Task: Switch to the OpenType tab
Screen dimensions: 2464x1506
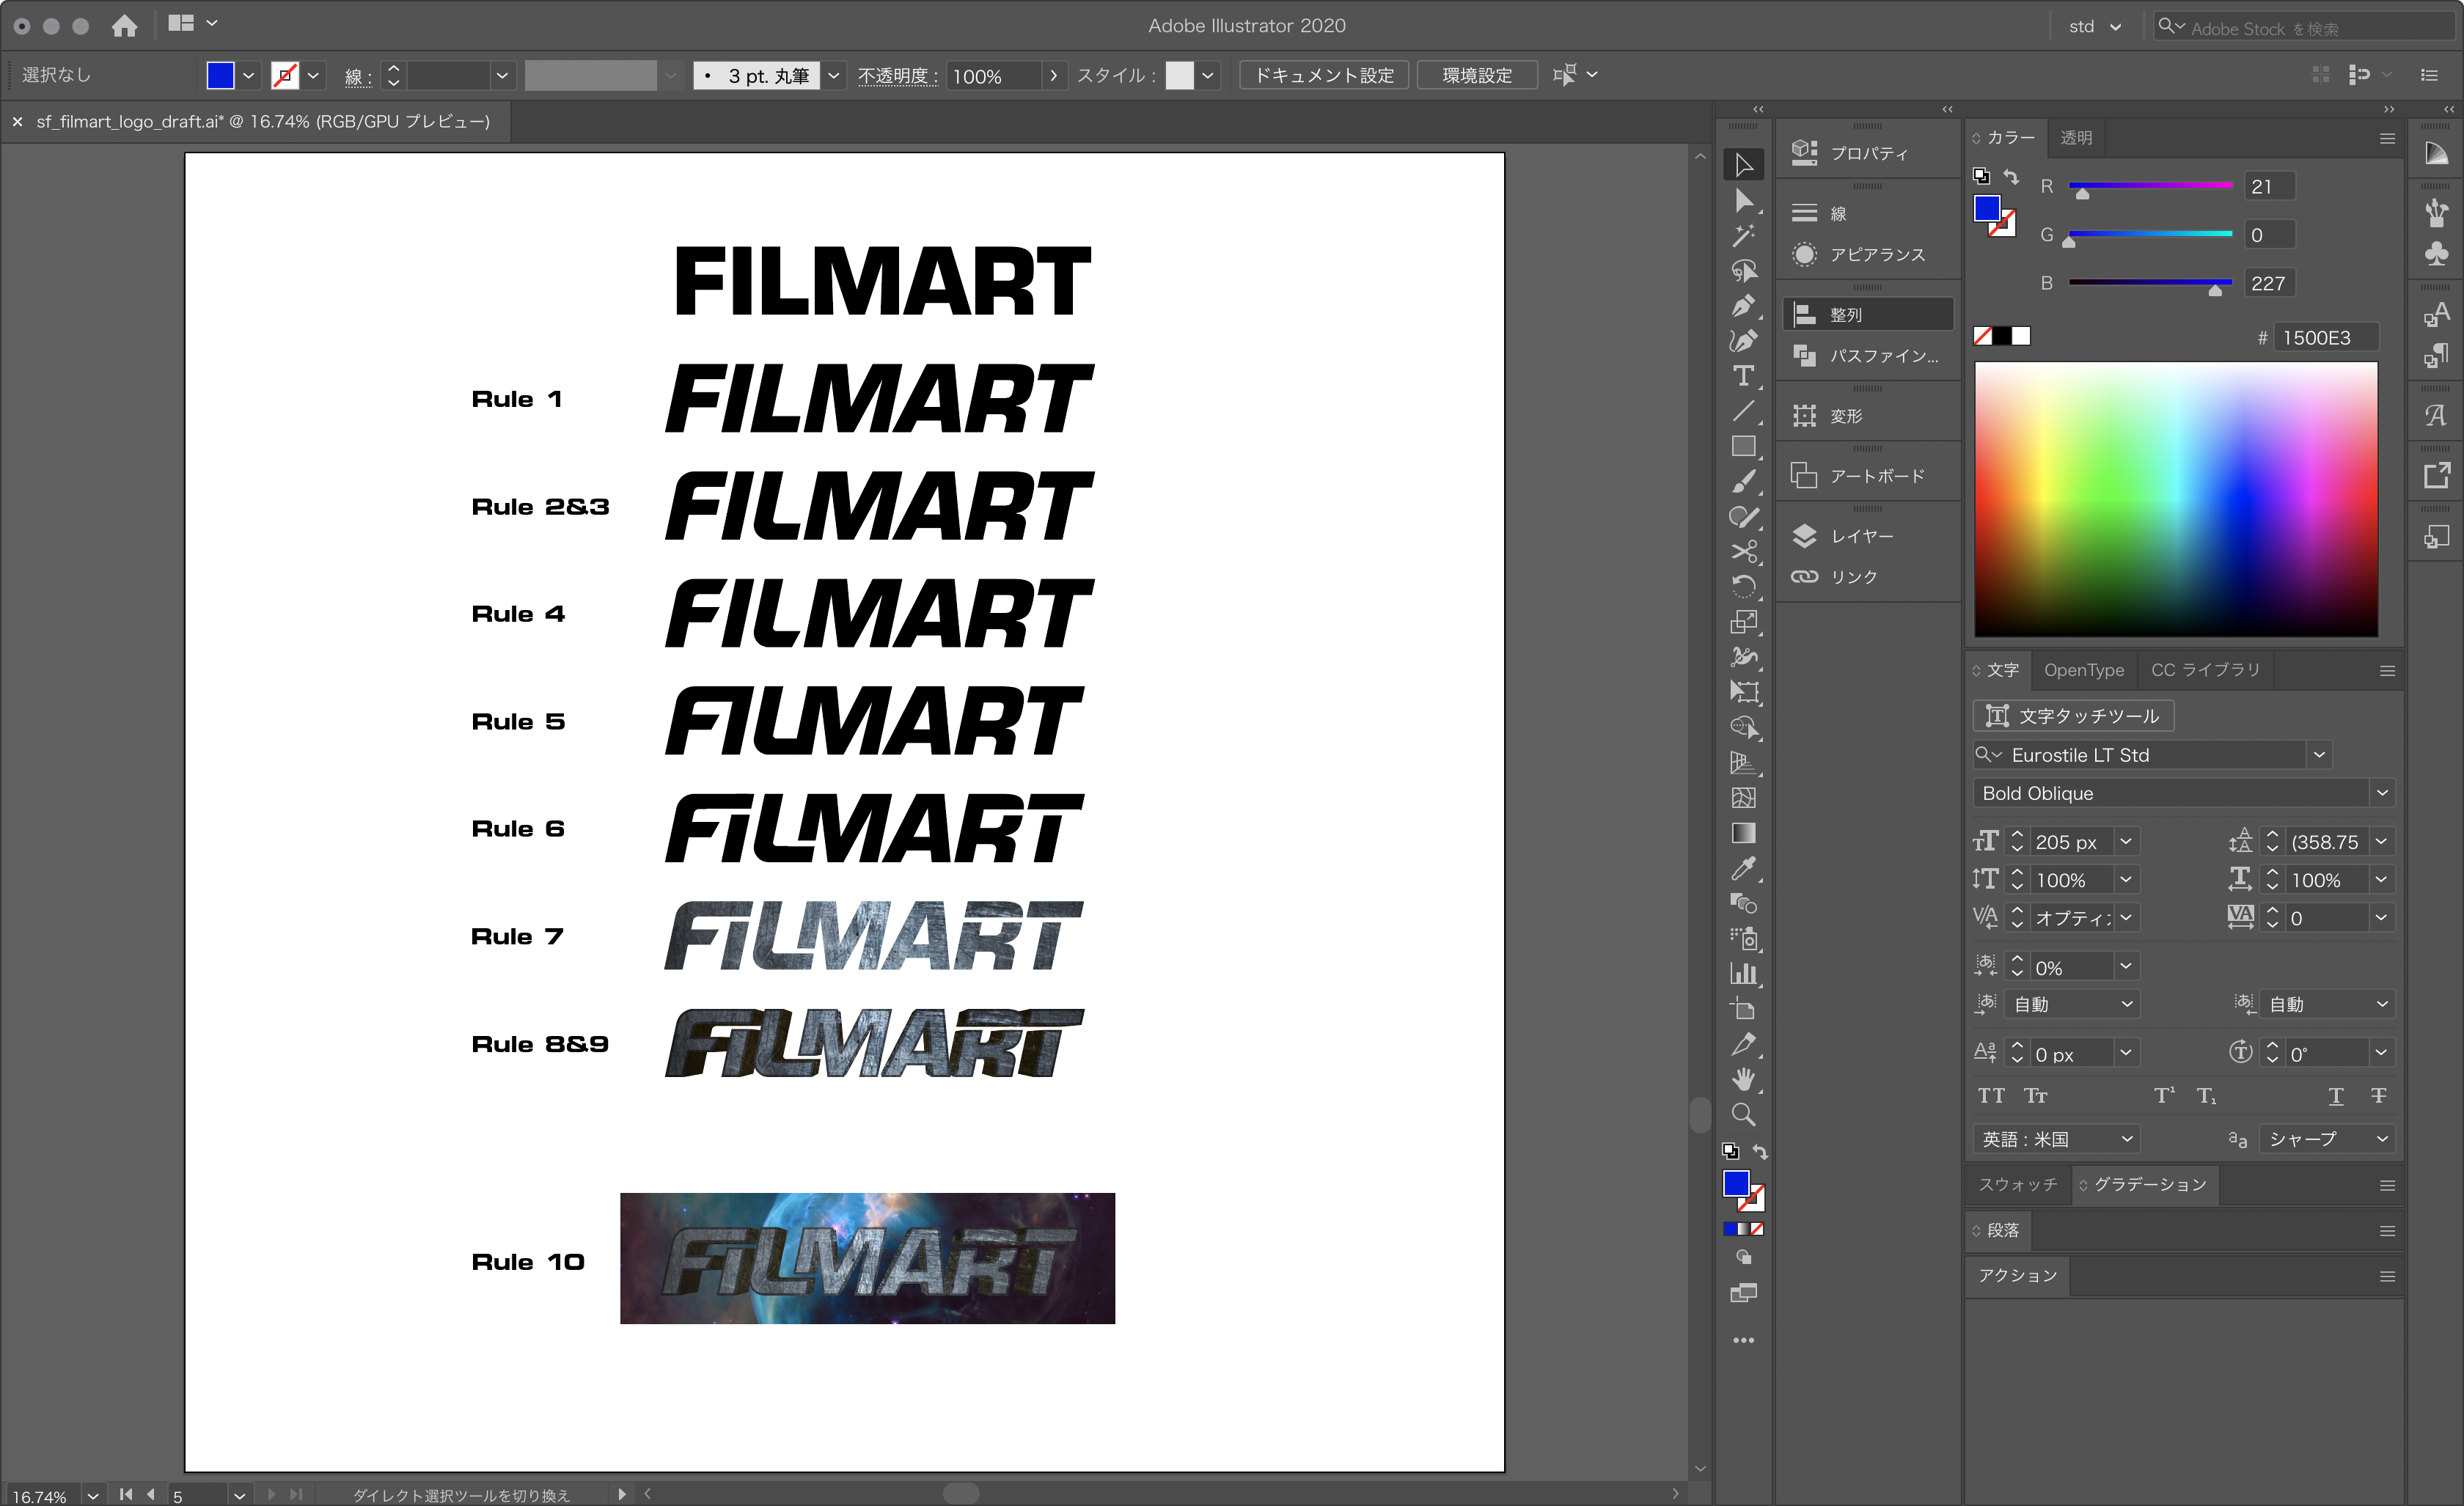Action: [2083, 670]
